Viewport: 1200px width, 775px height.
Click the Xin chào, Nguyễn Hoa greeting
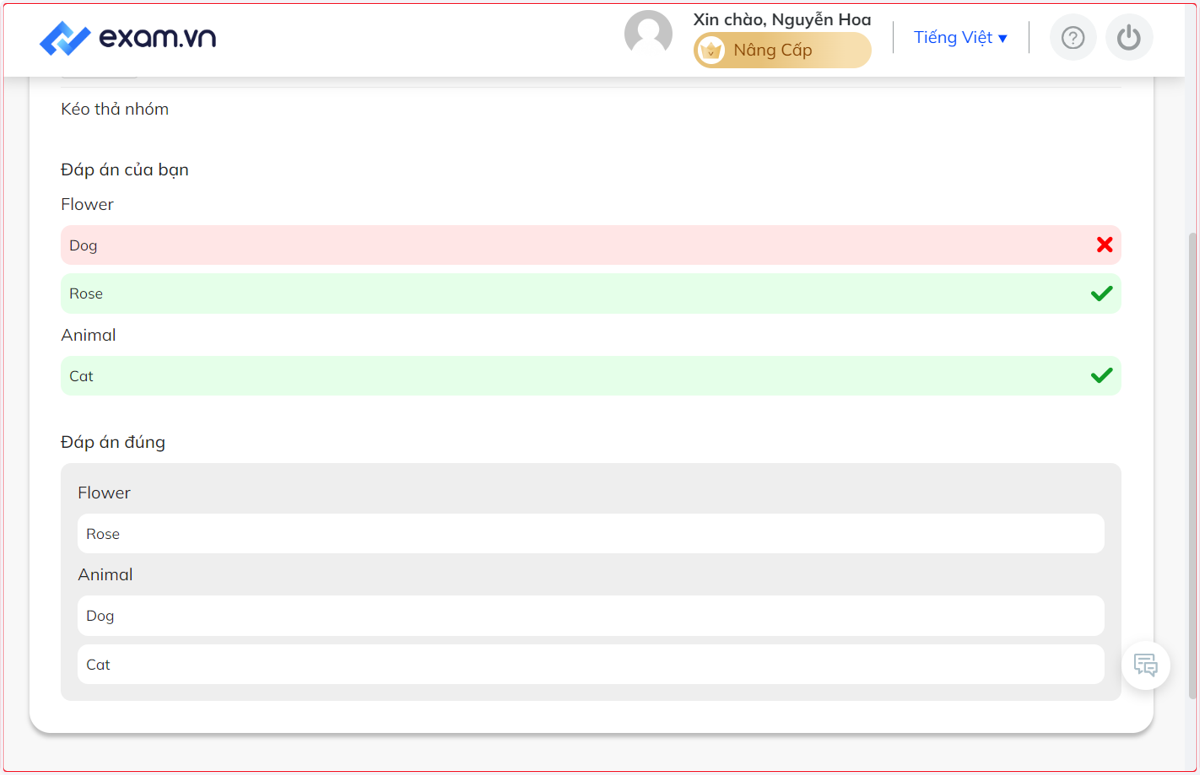(782, 20)
